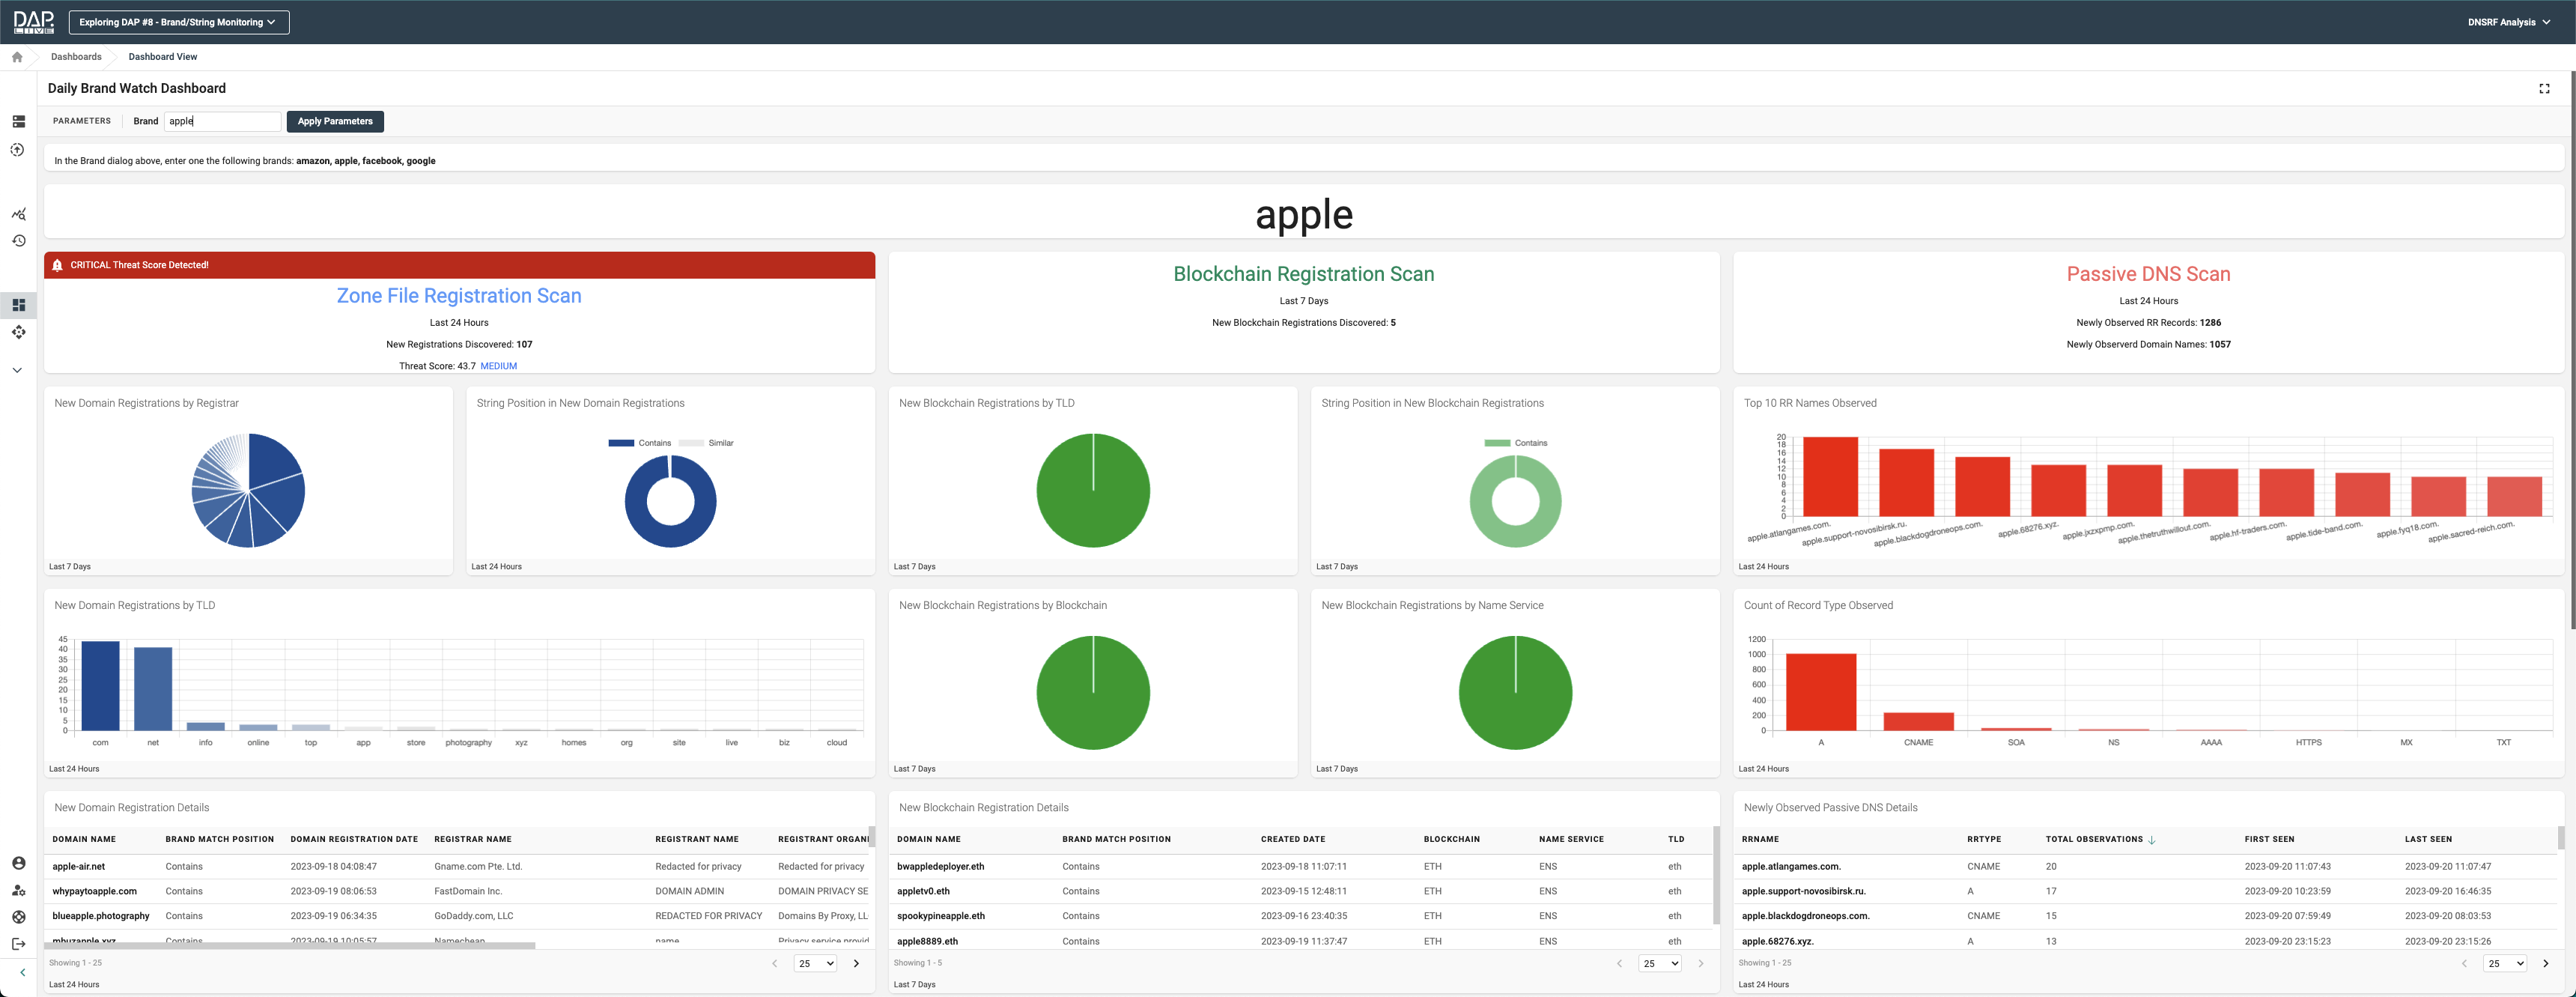The width and height of the screenshot is (2576, 997).
Task: Click the FIRST SEEN column header
Action: [2270, 840]
